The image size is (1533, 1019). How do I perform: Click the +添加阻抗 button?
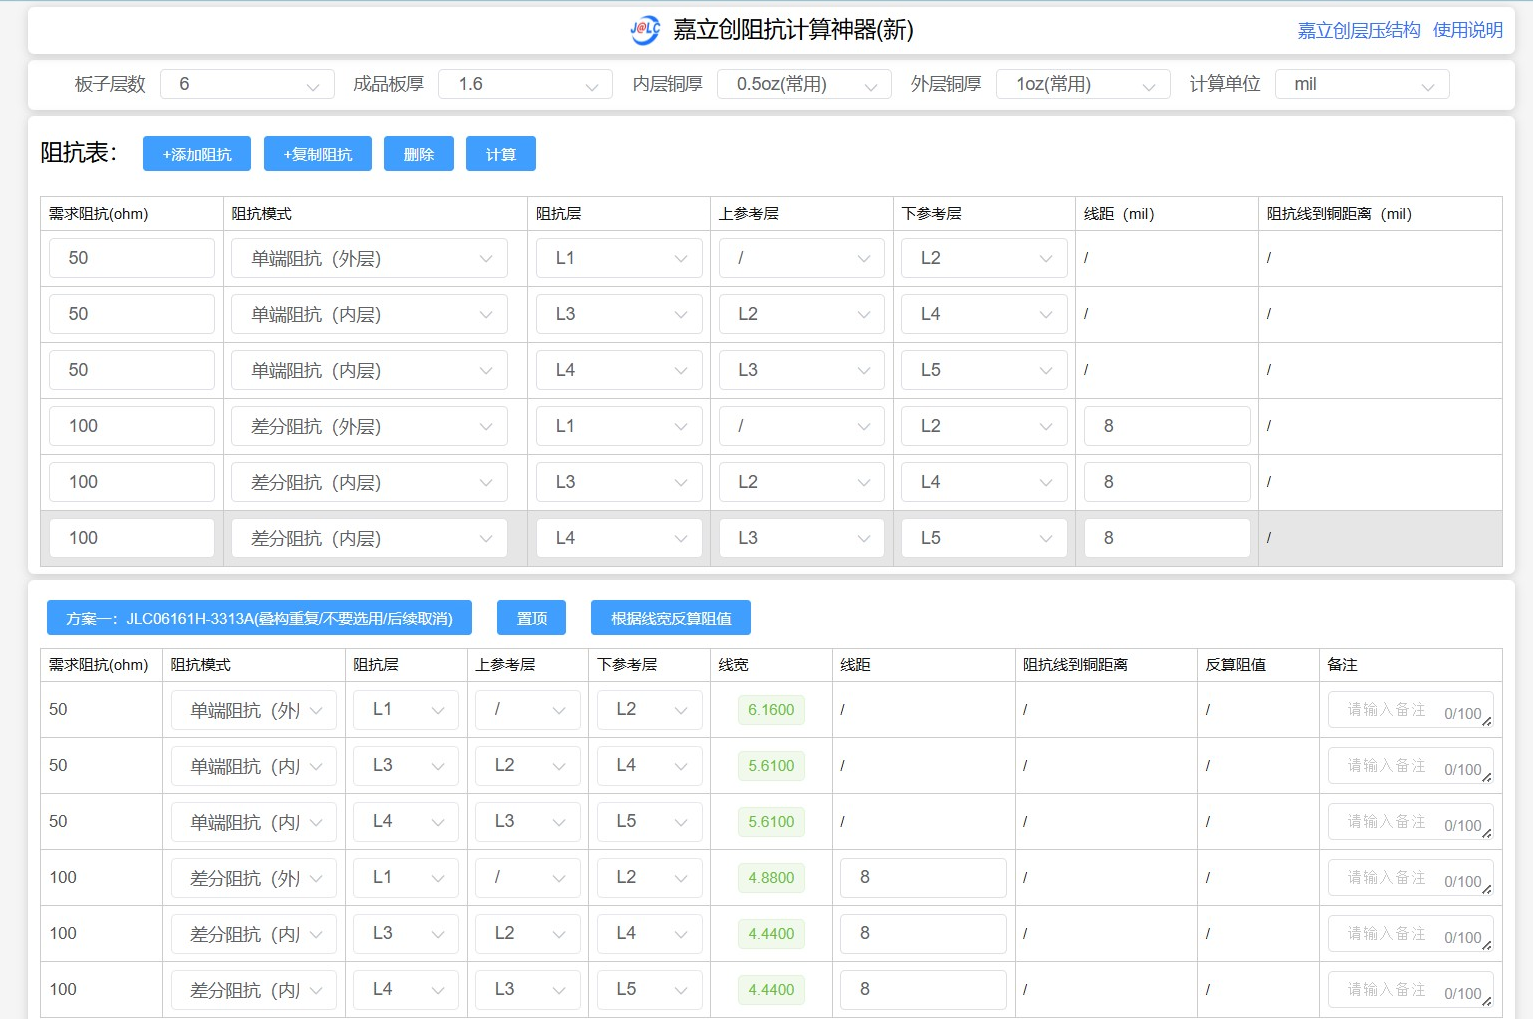(x=197, y=154)
